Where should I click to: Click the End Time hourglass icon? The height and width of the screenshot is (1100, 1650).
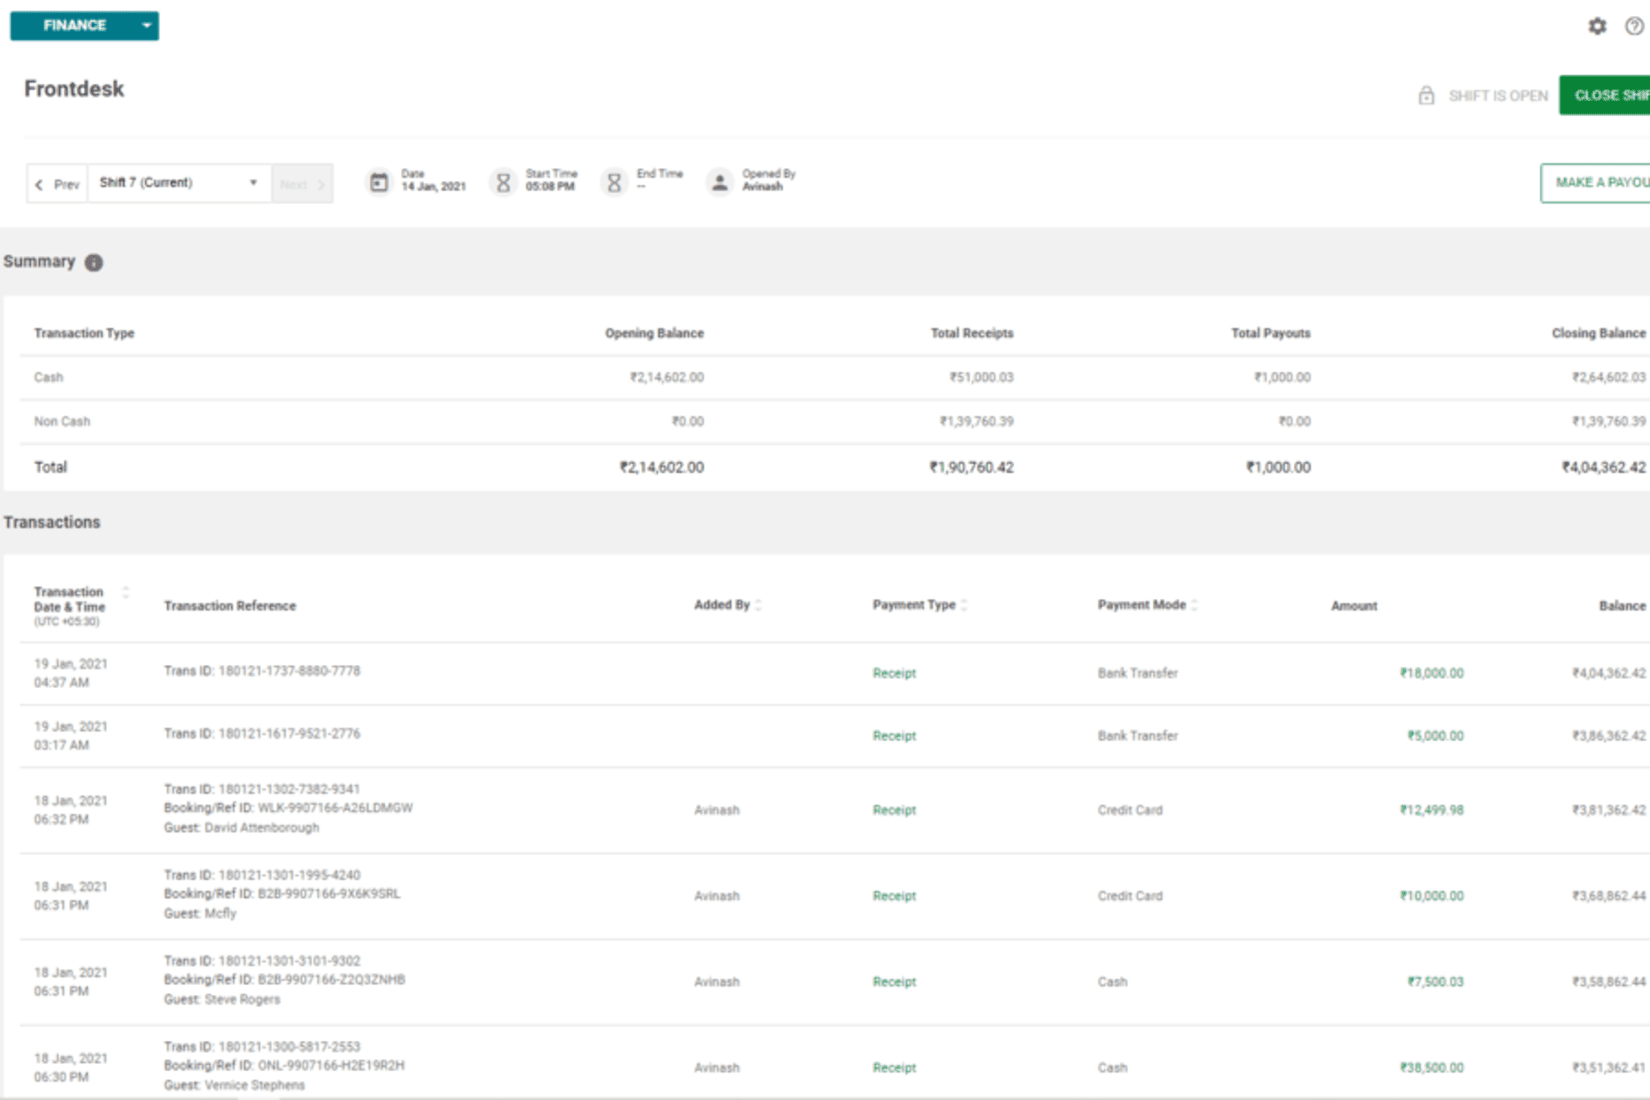[x=614, y=183]
